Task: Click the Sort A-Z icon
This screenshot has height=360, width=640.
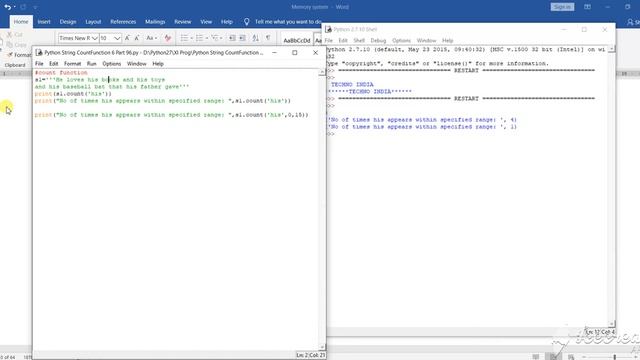Action: [x=256, y=38]
